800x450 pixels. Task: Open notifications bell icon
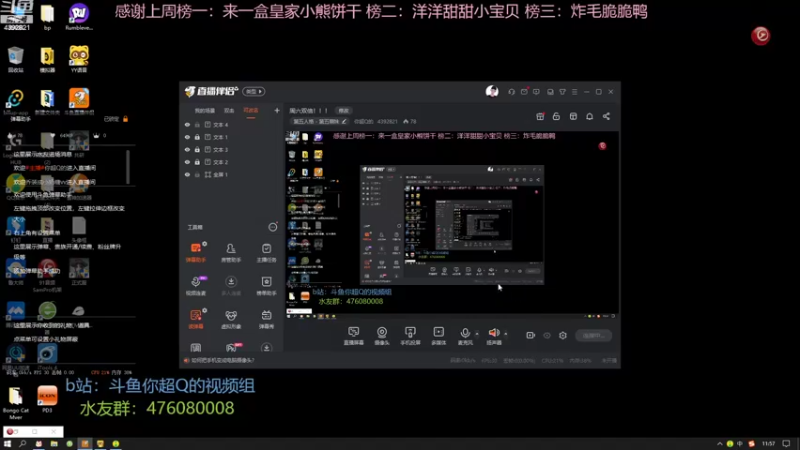click(589, 116)
